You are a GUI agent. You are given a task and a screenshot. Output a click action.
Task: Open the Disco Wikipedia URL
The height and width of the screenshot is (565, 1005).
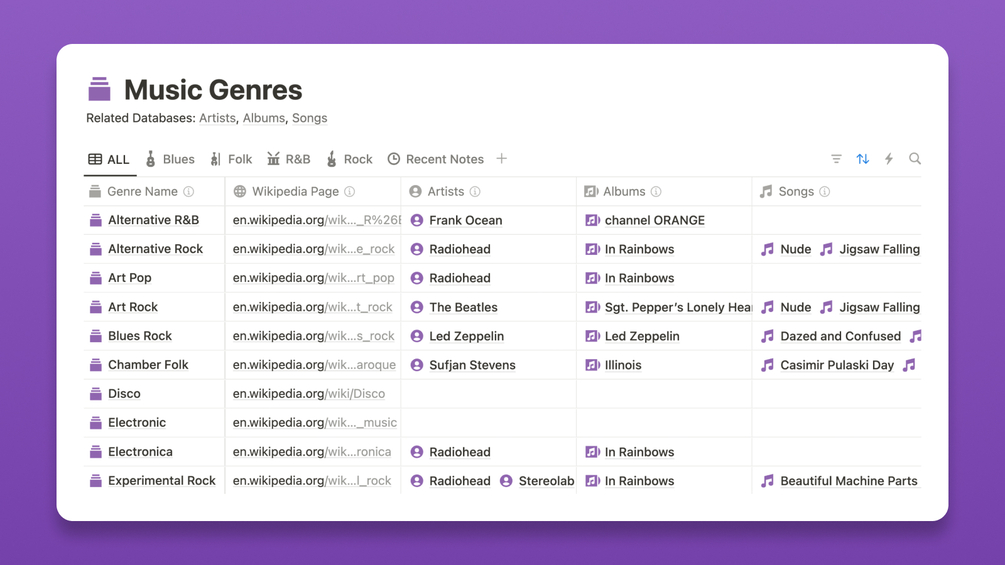(x=309, y=394)
